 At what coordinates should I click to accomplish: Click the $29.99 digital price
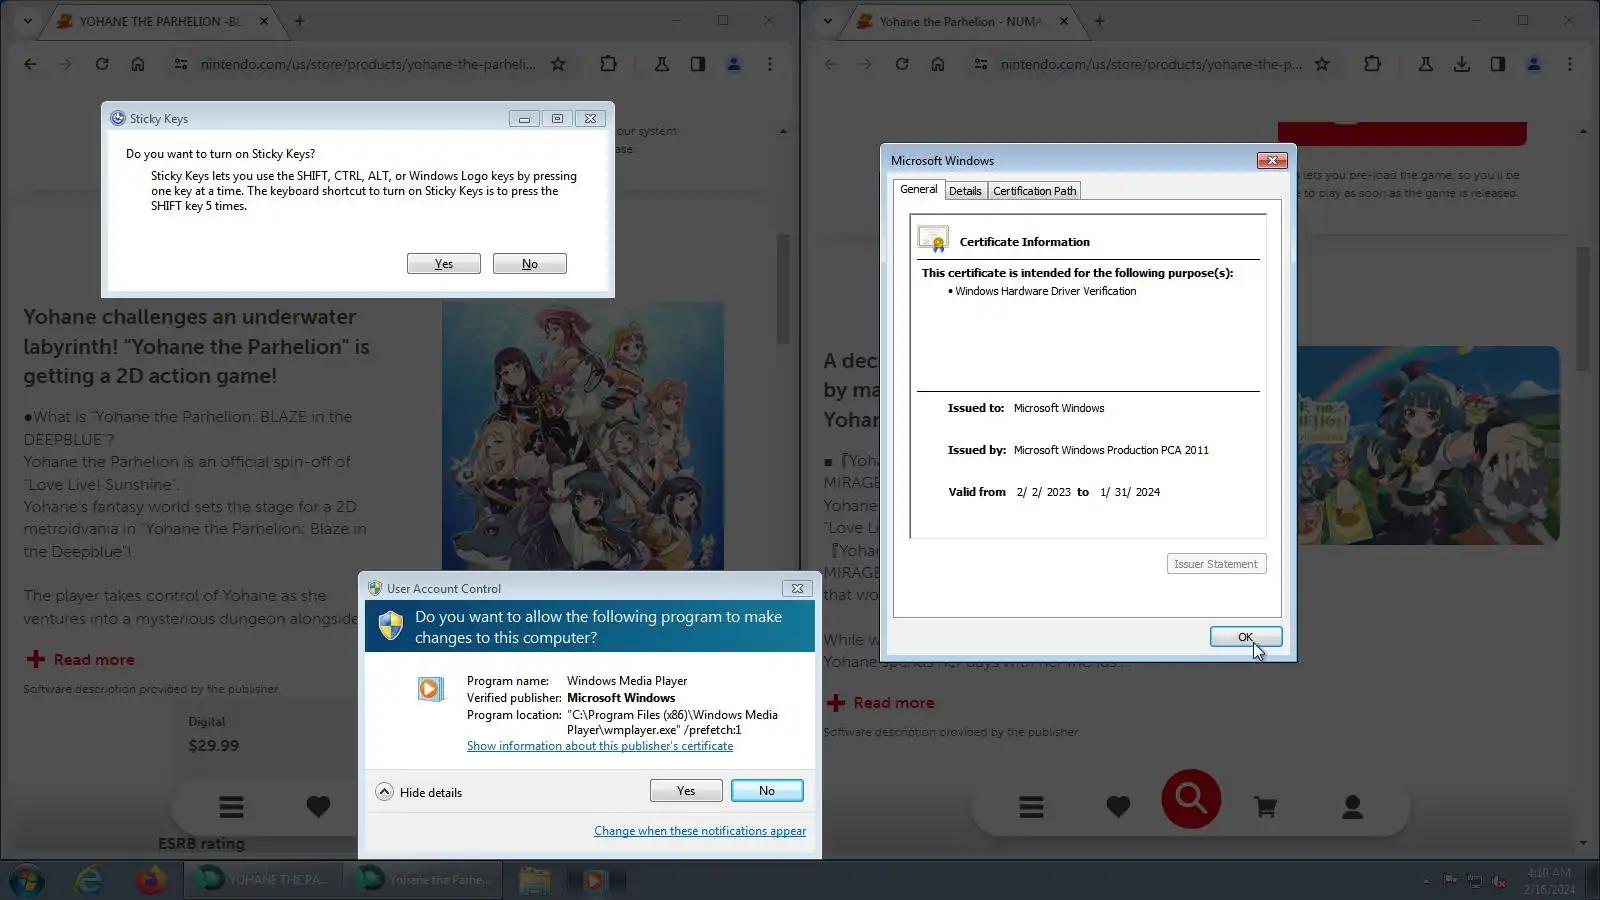click(214, 746)
